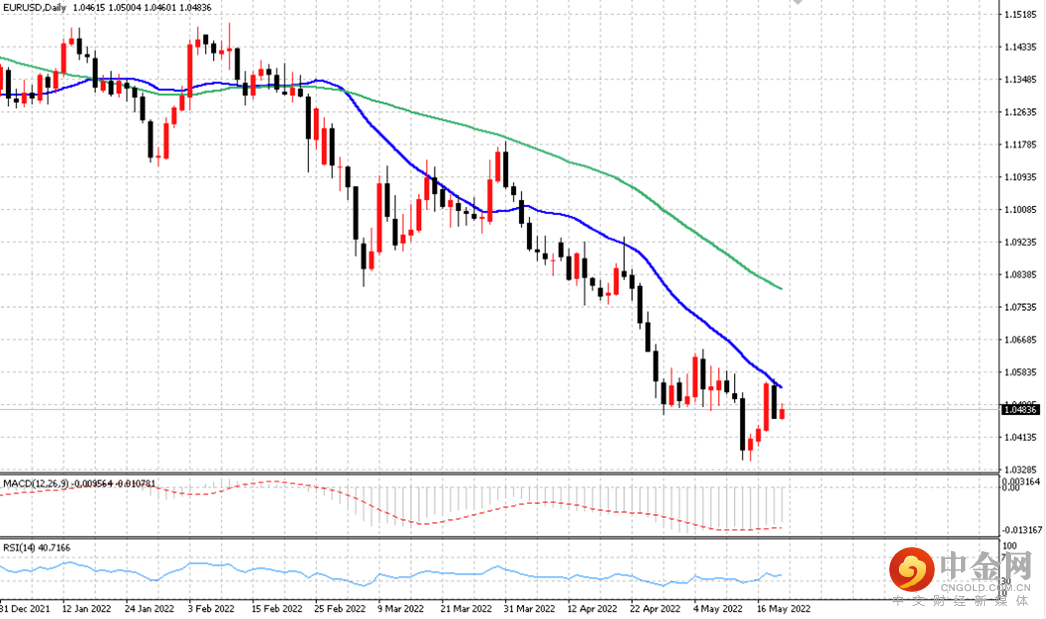
Task: Click the 1.03285 price axis label
Action: [x=1021, y=470]
